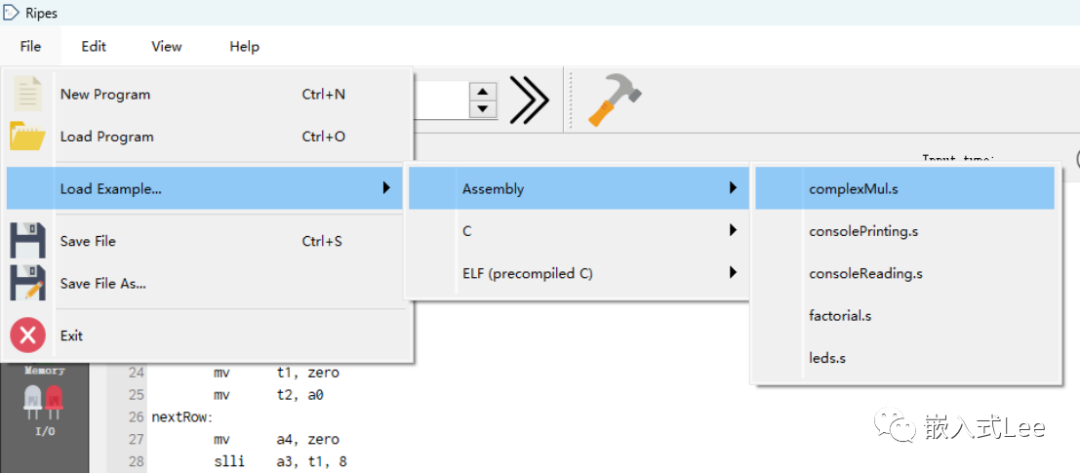Decrease value with spinbox down arrow
Viewport: 1080px width, 474px height.
tap(483, 108)
